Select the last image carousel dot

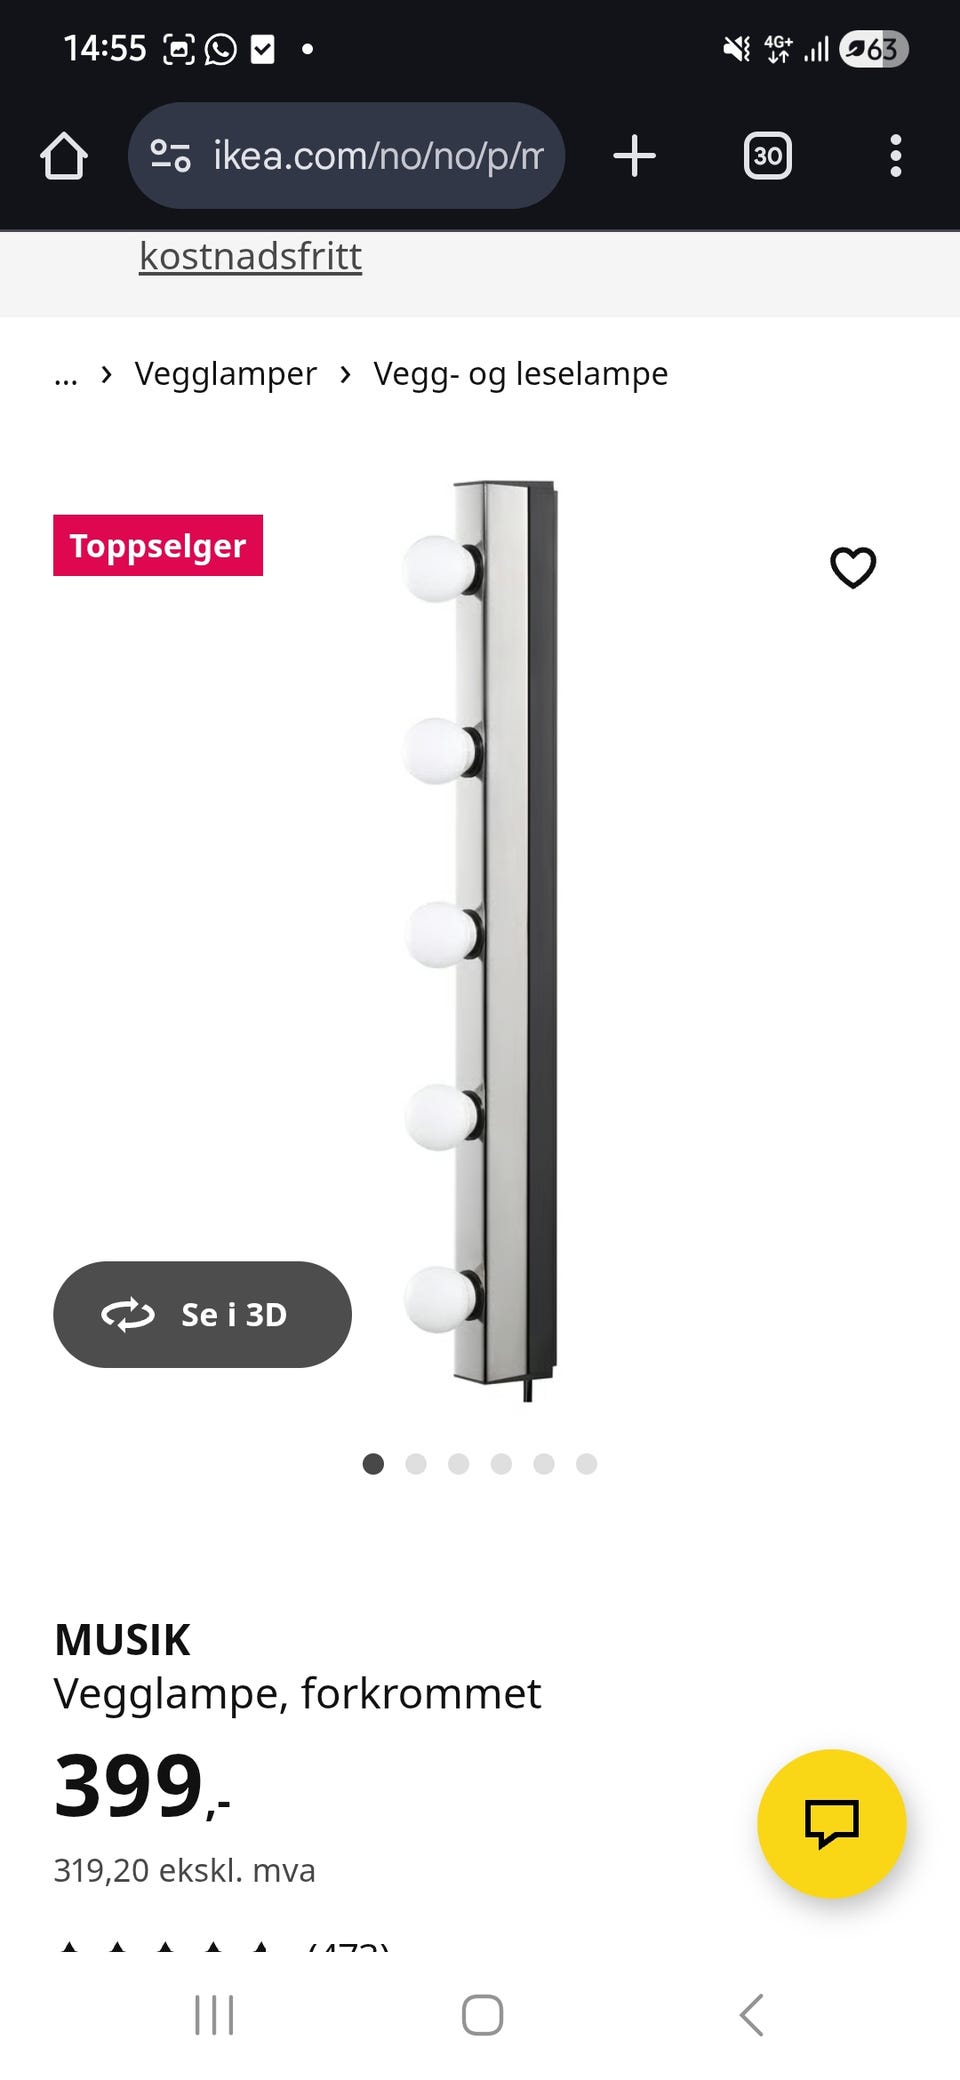click(587, 1464)
